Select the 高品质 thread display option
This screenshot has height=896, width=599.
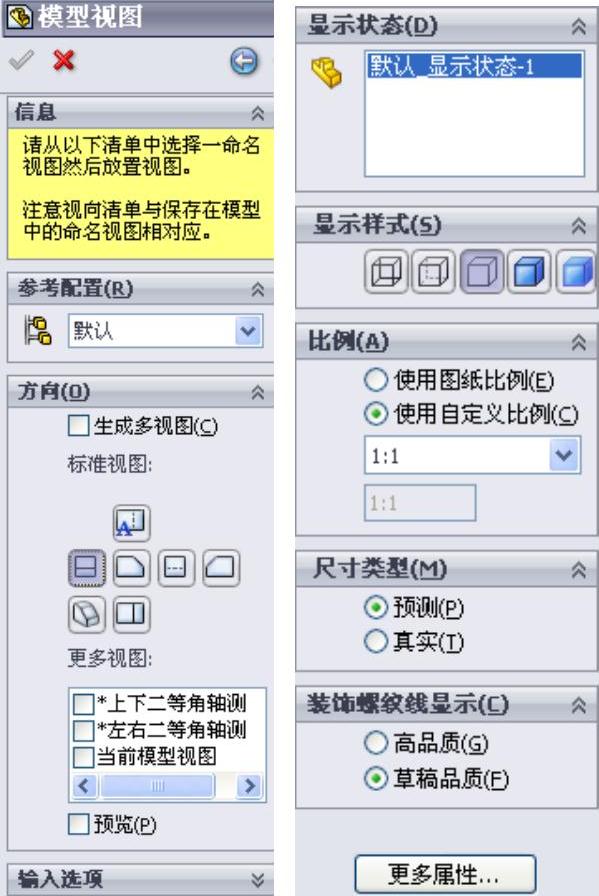[x=376, y=743]
